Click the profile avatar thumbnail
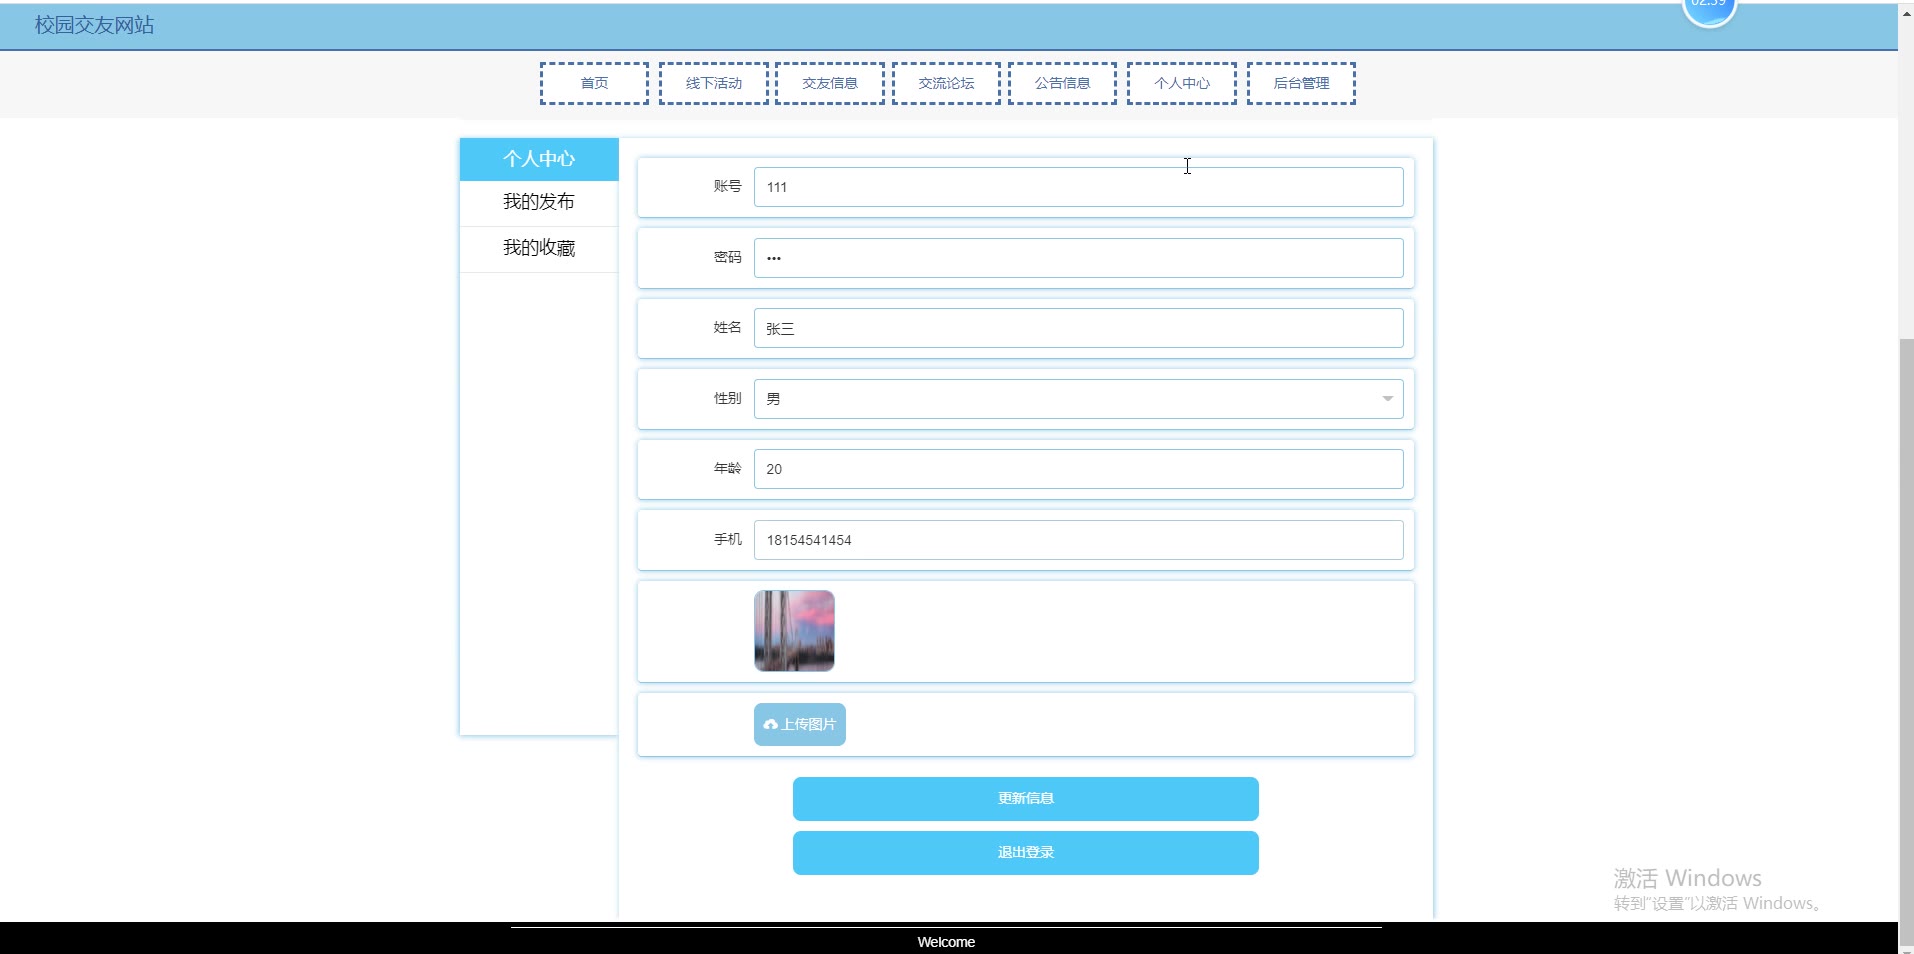Screen dimensions: 1914x954 click(794, 631)
